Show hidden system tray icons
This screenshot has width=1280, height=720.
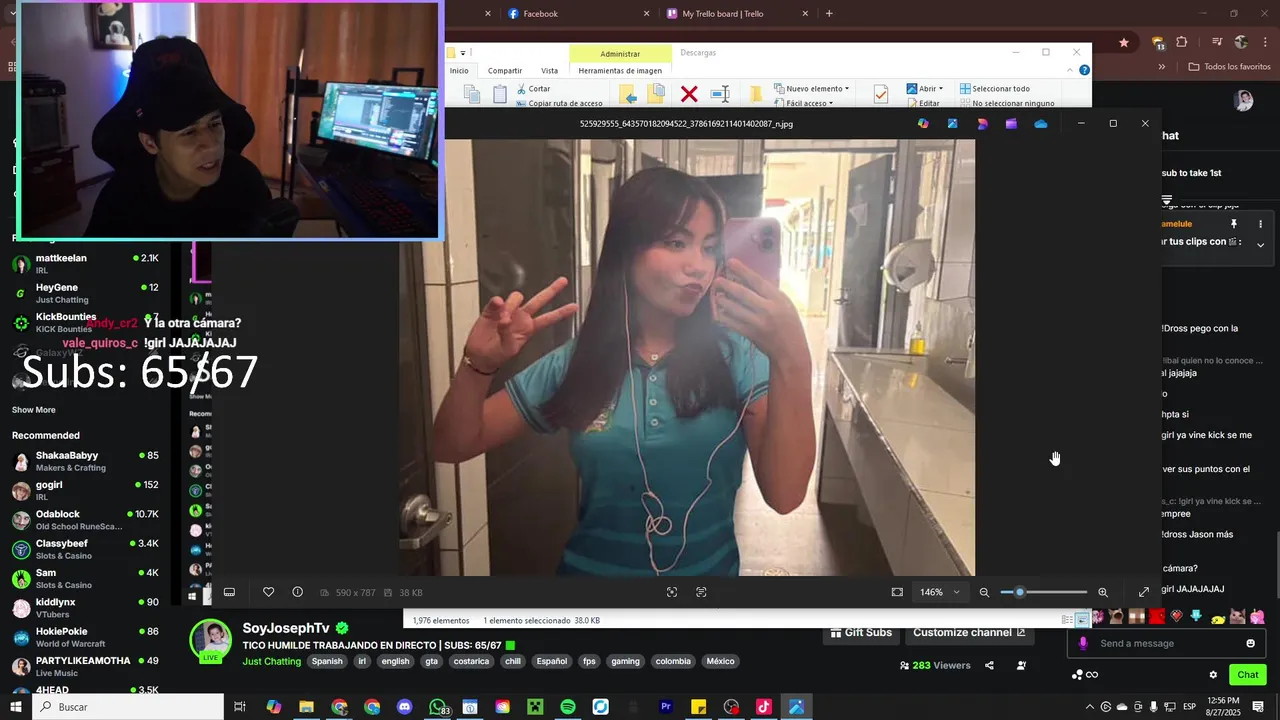click(x=1089, y=707)
